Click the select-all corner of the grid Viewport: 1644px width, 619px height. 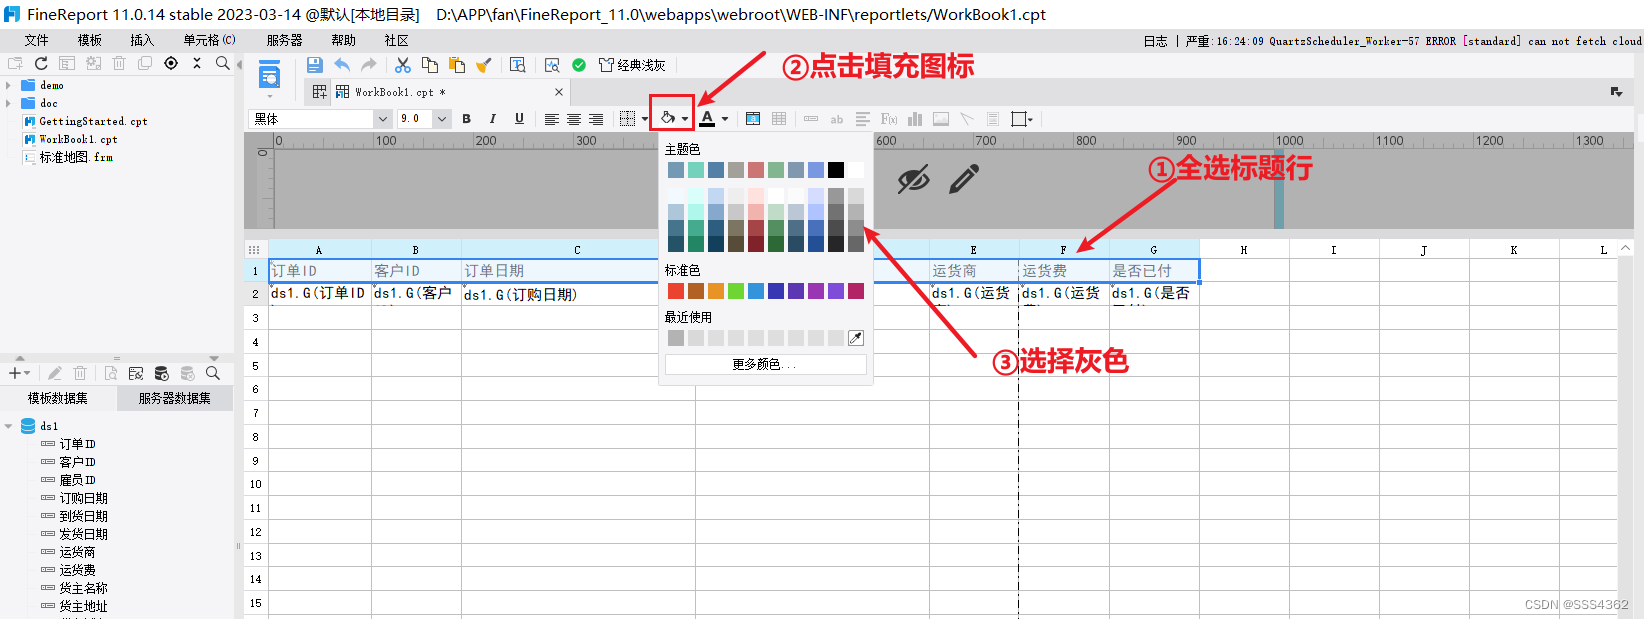pyautogui.click(x=255, y=250)
